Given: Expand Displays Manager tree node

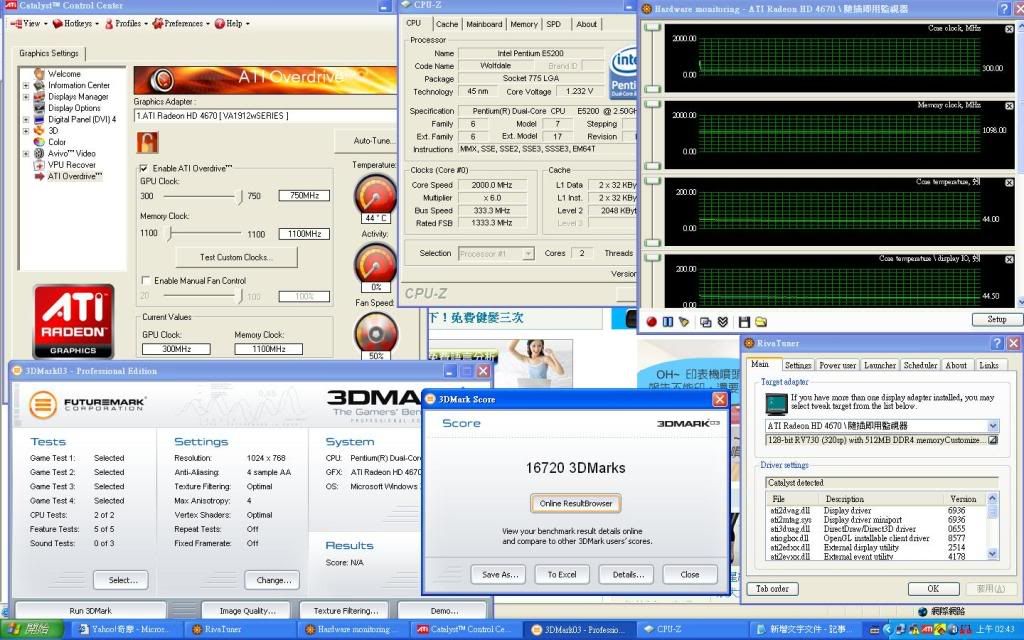Looking at the screenshot, I should click(26, 97).
